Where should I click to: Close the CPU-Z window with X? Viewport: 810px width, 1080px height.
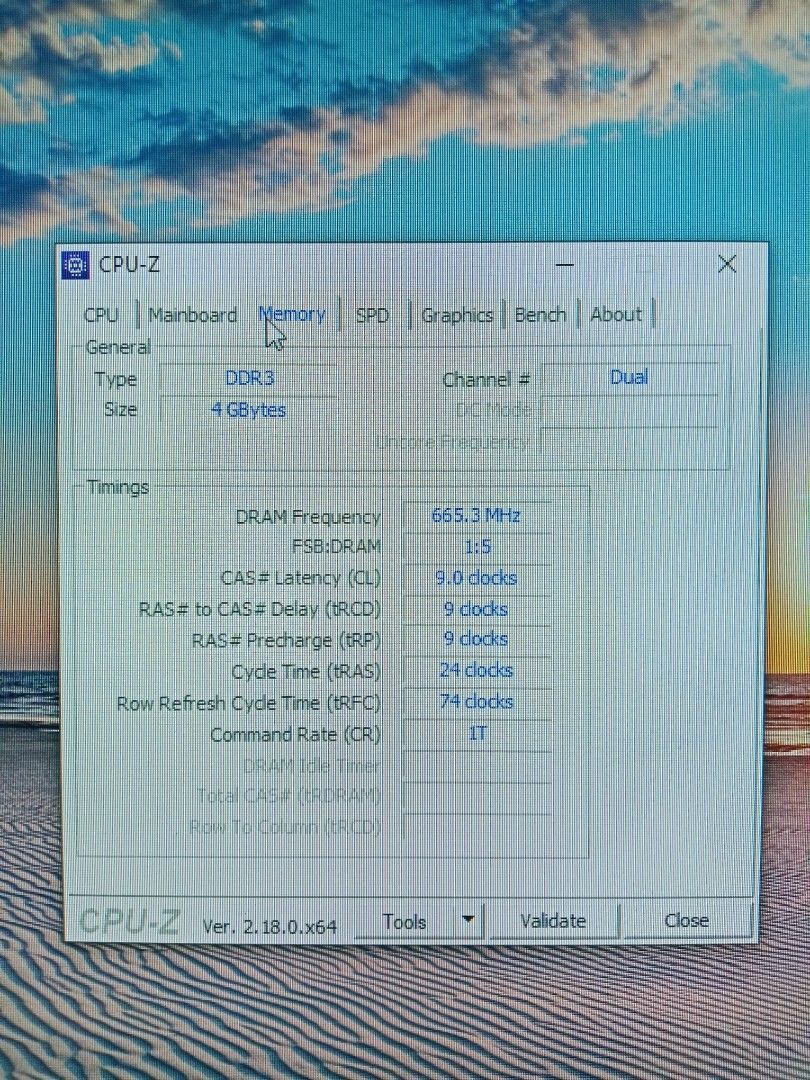point(727,264)
